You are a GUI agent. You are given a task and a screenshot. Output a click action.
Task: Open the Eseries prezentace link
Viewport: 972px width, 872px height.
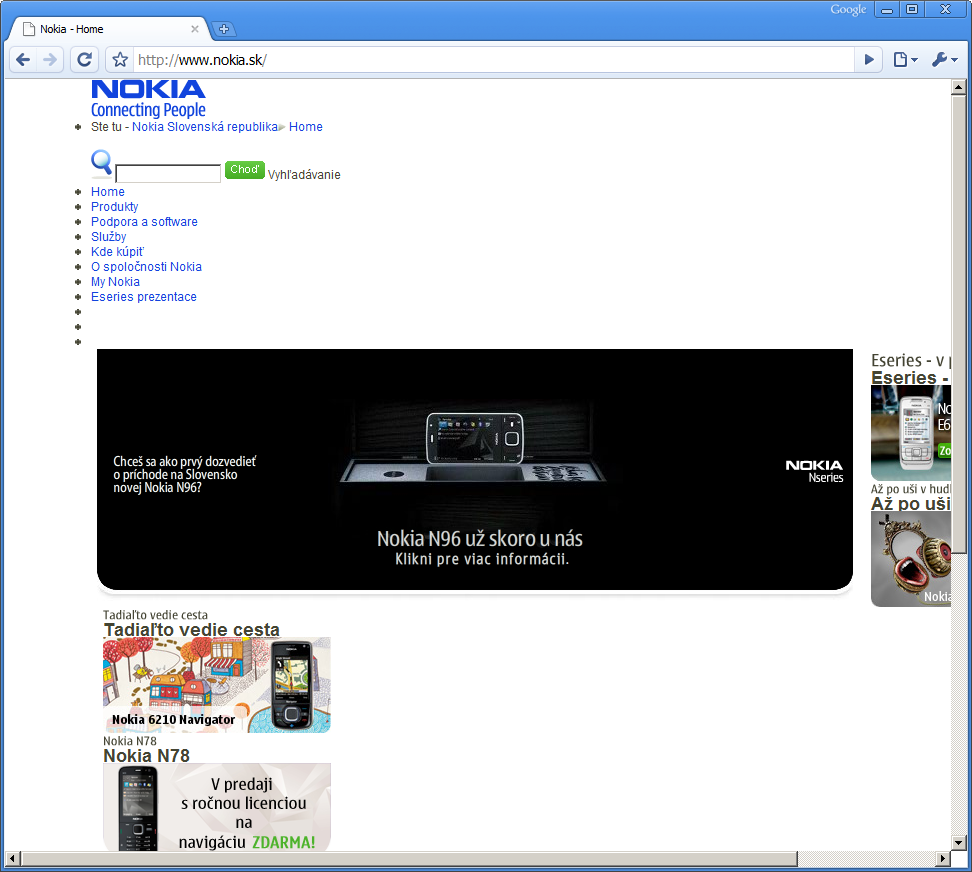[x=144, y=296]
